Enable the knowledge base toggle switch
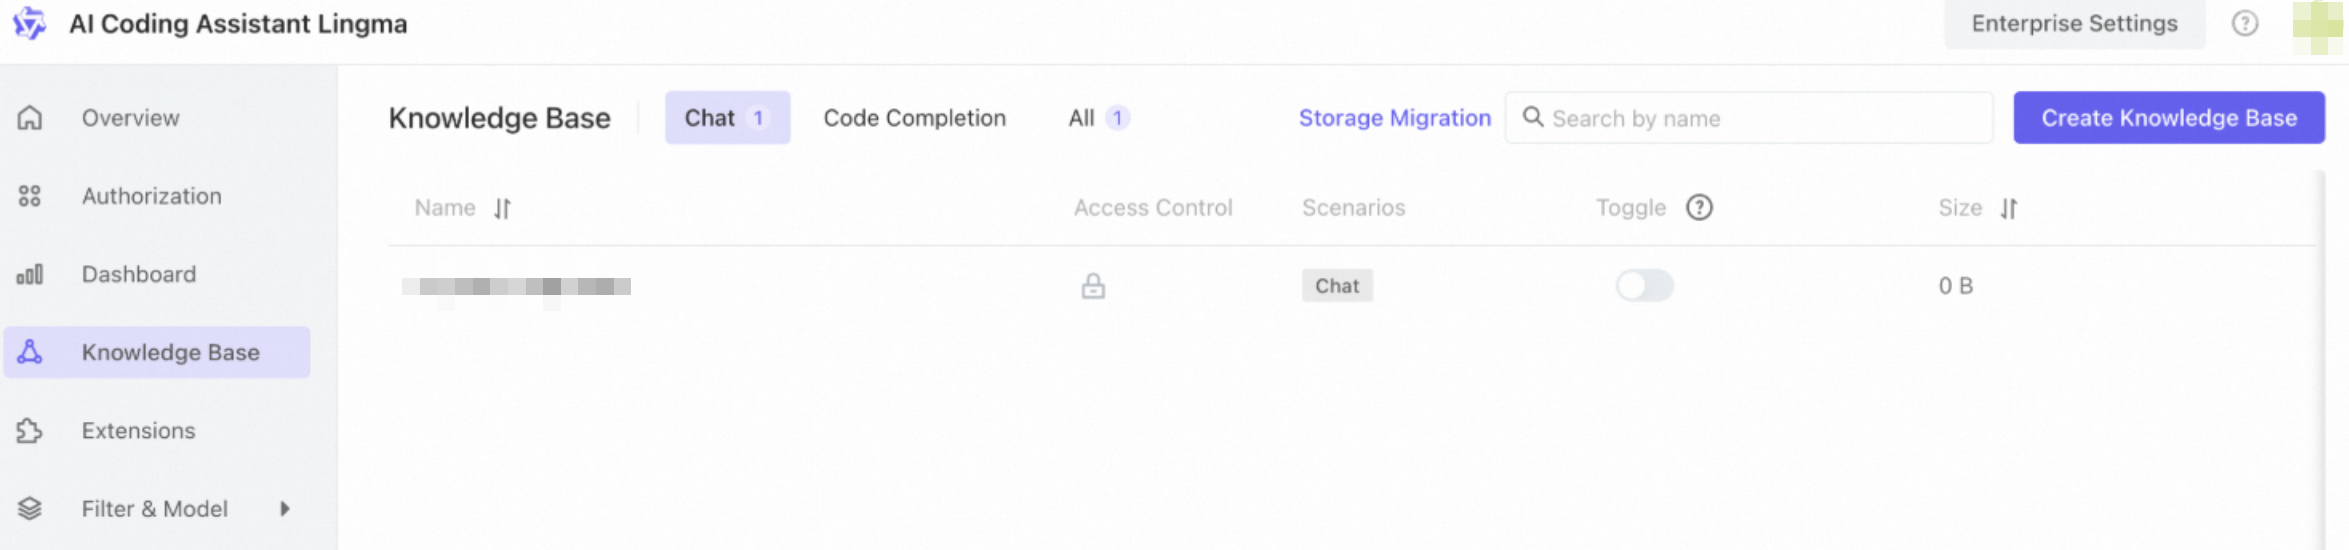2349x550 pixels. point(1644,286)
